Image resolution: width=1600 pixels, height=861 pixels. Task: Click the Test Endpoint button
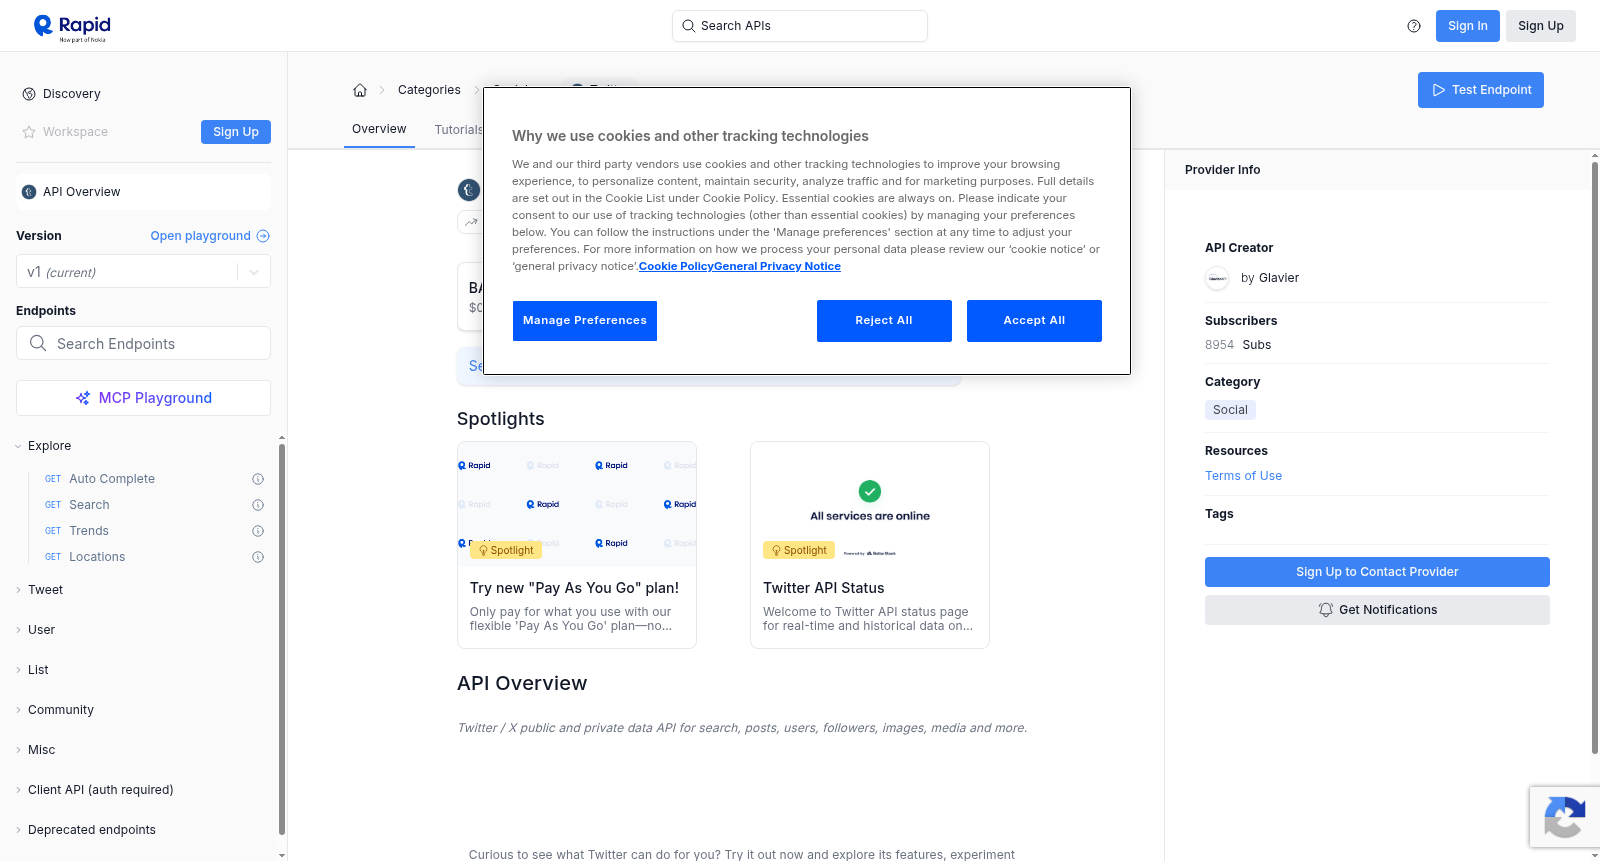pos(1481,90)
